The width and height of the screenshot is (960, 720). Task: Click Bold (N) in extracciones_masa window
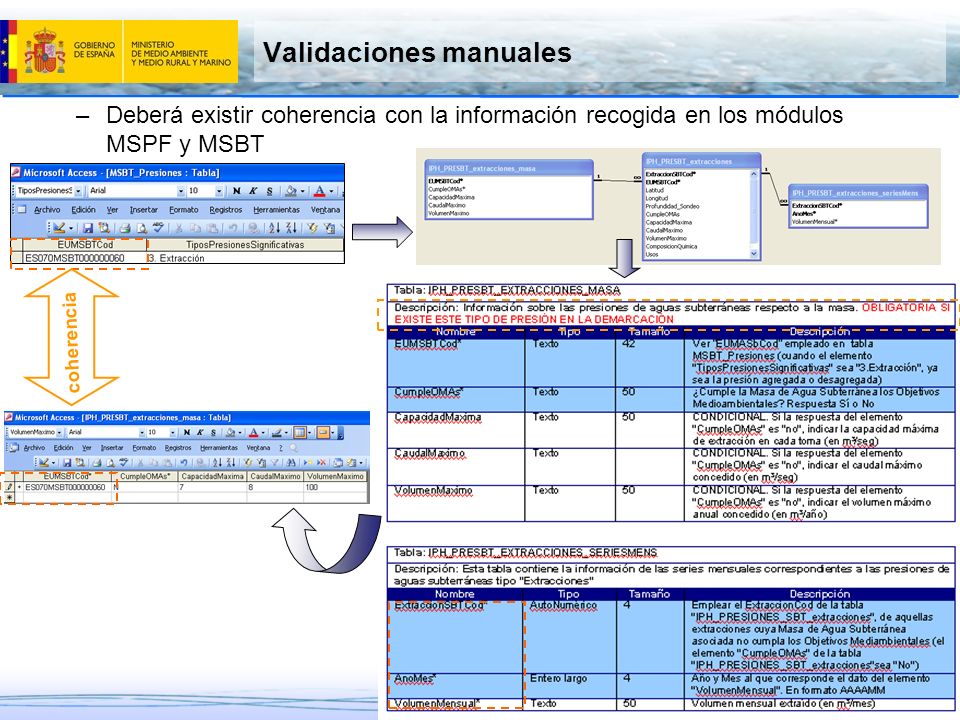[187, 432]
